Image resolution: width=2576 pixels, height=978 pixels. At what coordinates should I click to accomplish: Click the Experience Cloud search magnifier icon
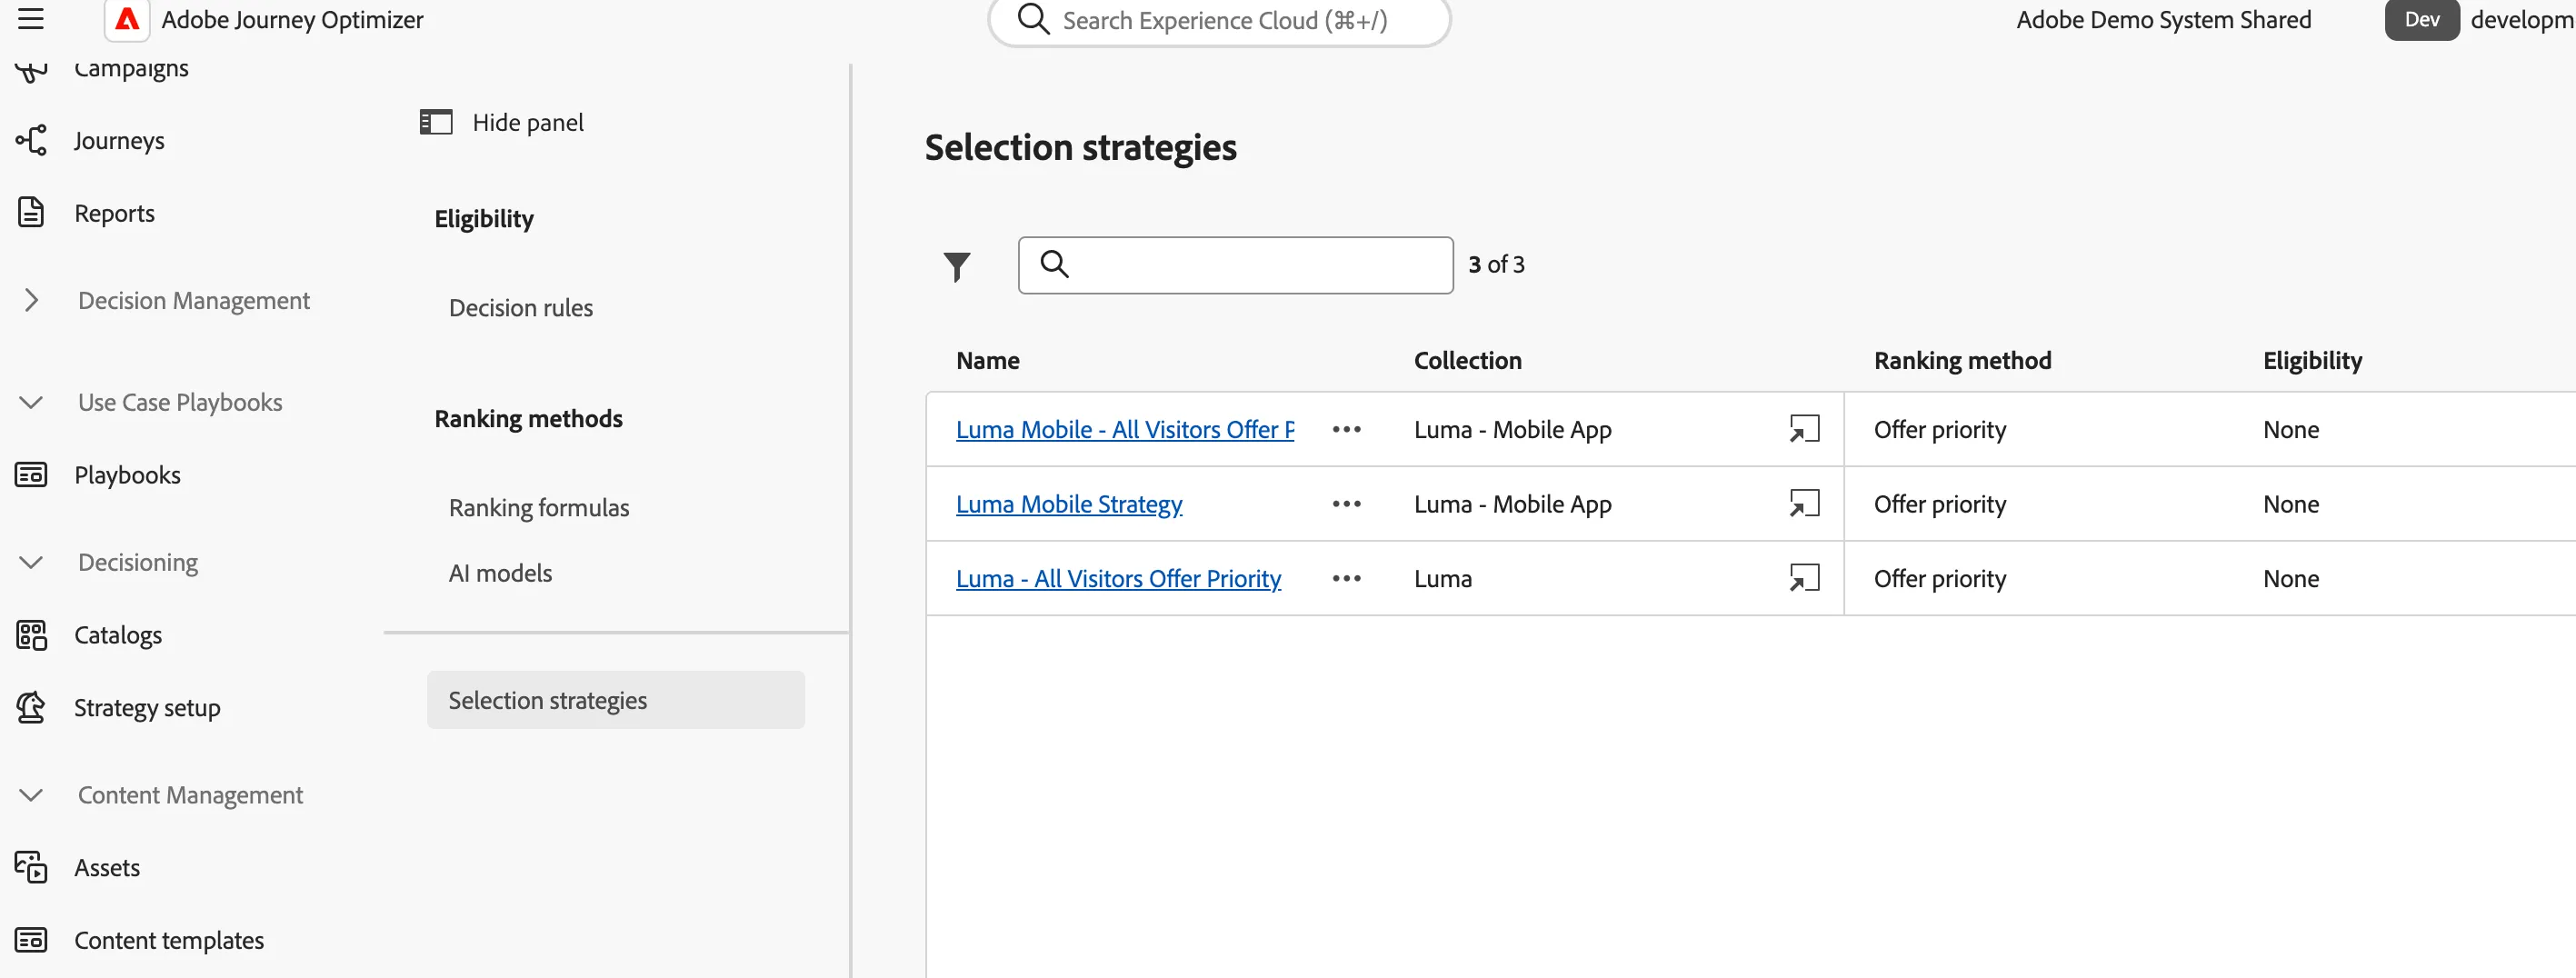point(1033,19)
